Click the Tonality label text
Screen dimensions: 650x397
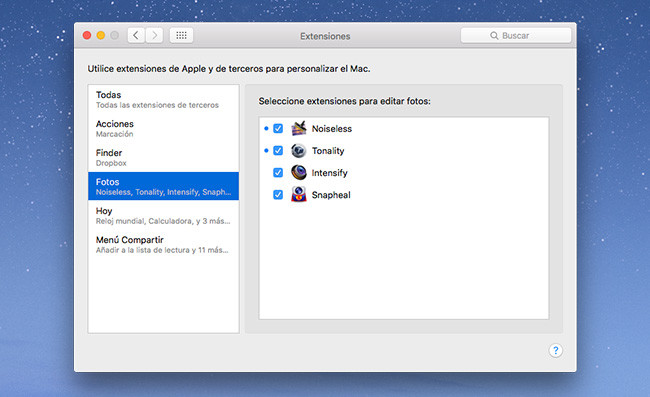[328, 151]
